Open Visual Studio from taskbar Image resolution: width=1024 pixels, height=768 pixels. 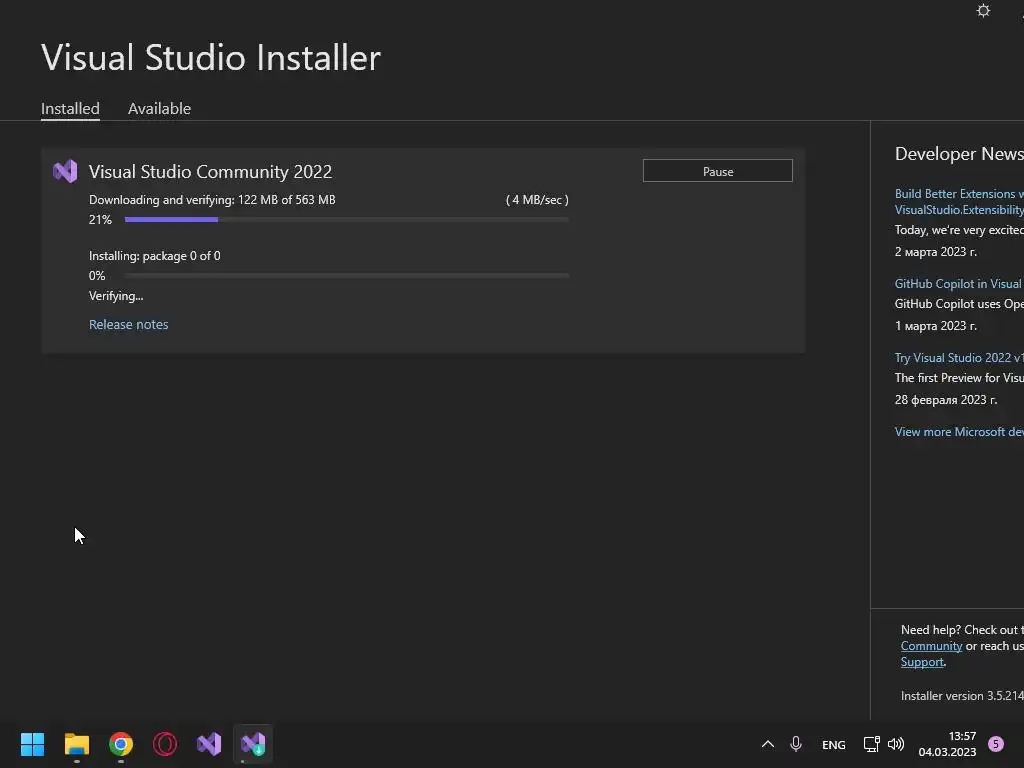209,744
